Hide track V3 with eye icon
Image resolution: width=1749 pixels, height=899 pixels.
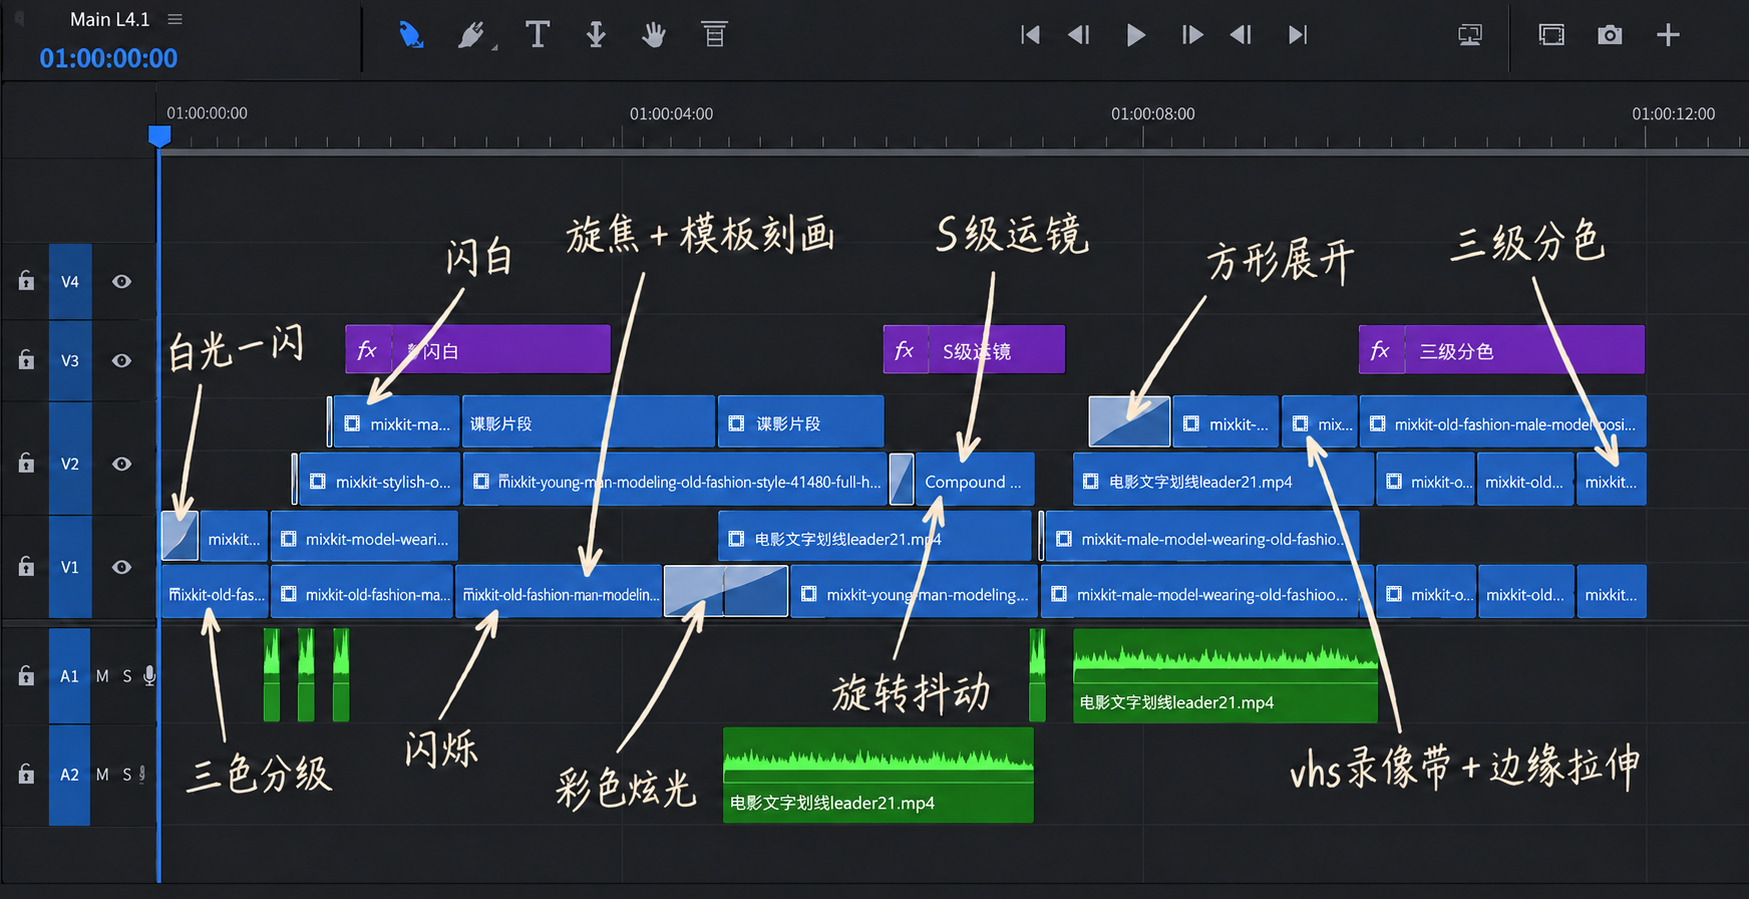[x=121, y=361]
